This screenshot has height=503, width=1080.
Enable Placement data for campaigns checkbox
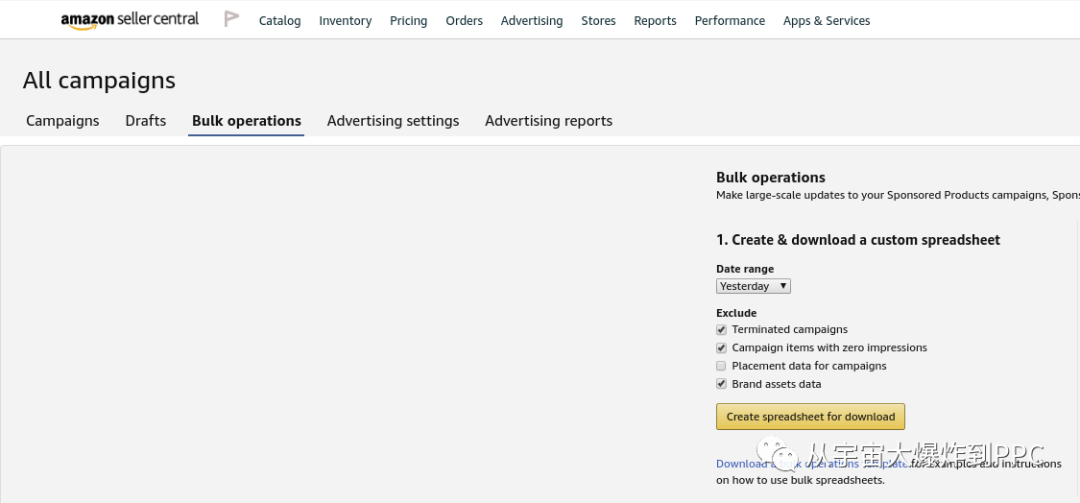(x=721, y=366)
